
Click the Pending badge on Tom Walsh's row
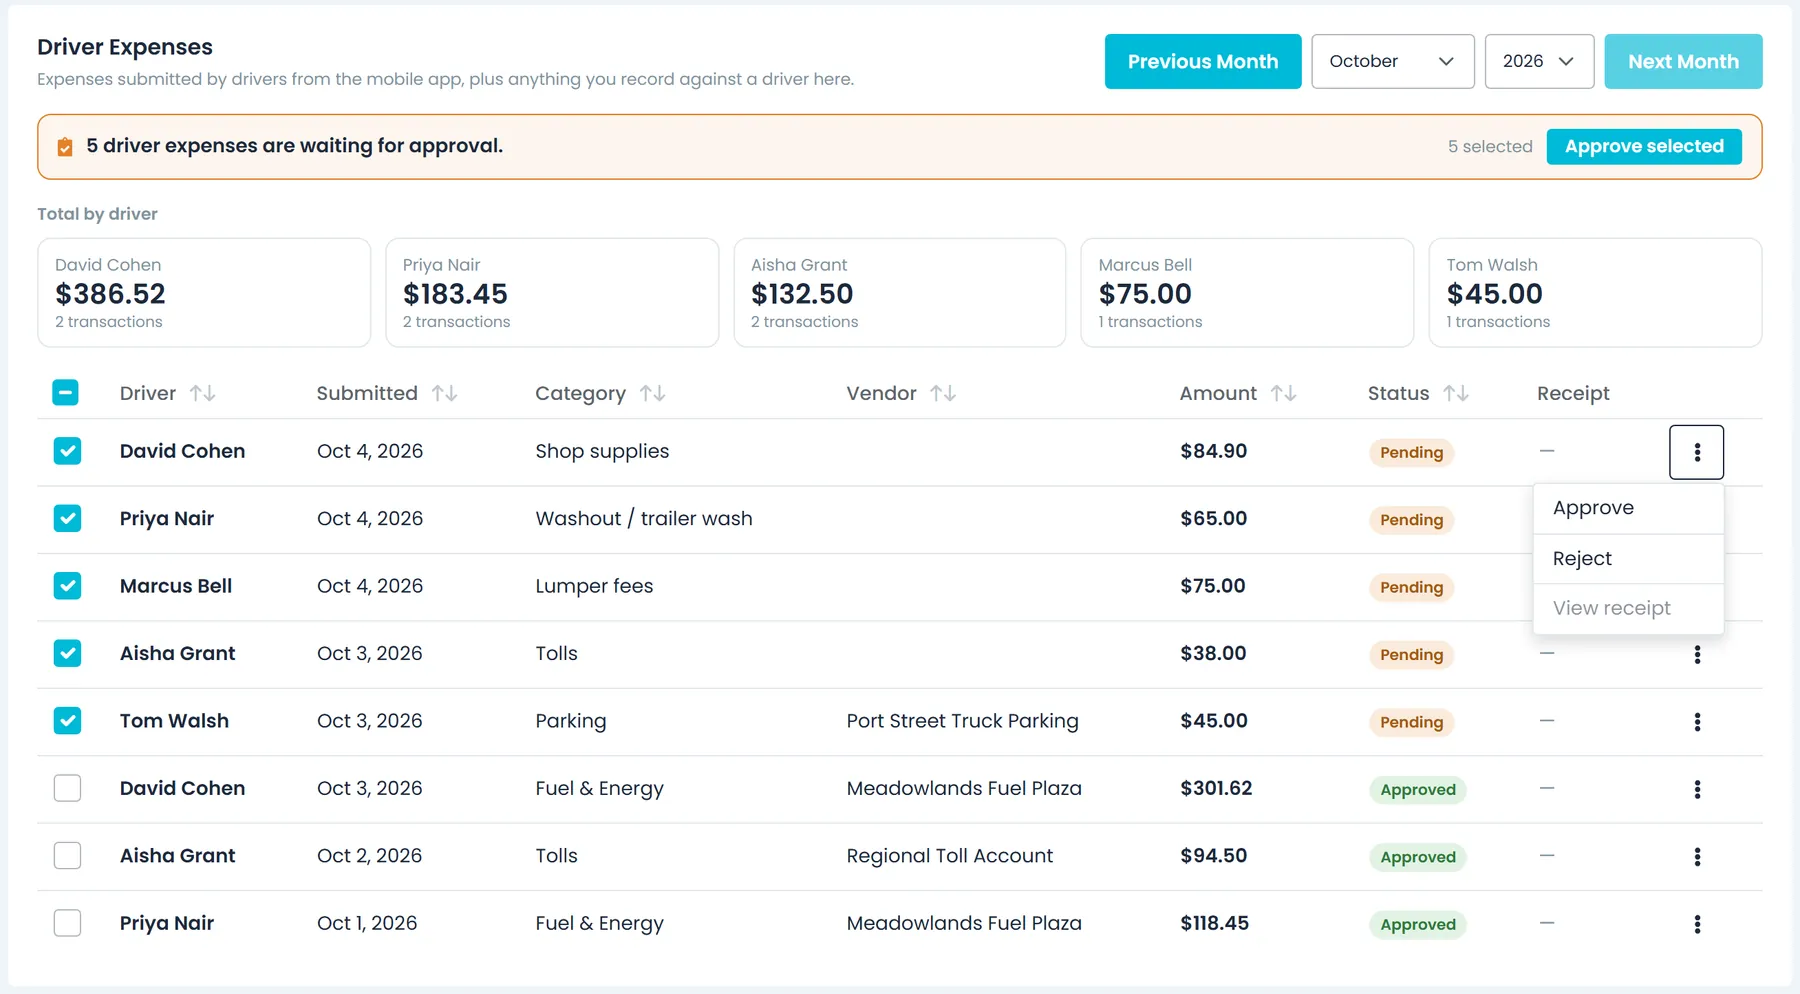(1411, 722)
